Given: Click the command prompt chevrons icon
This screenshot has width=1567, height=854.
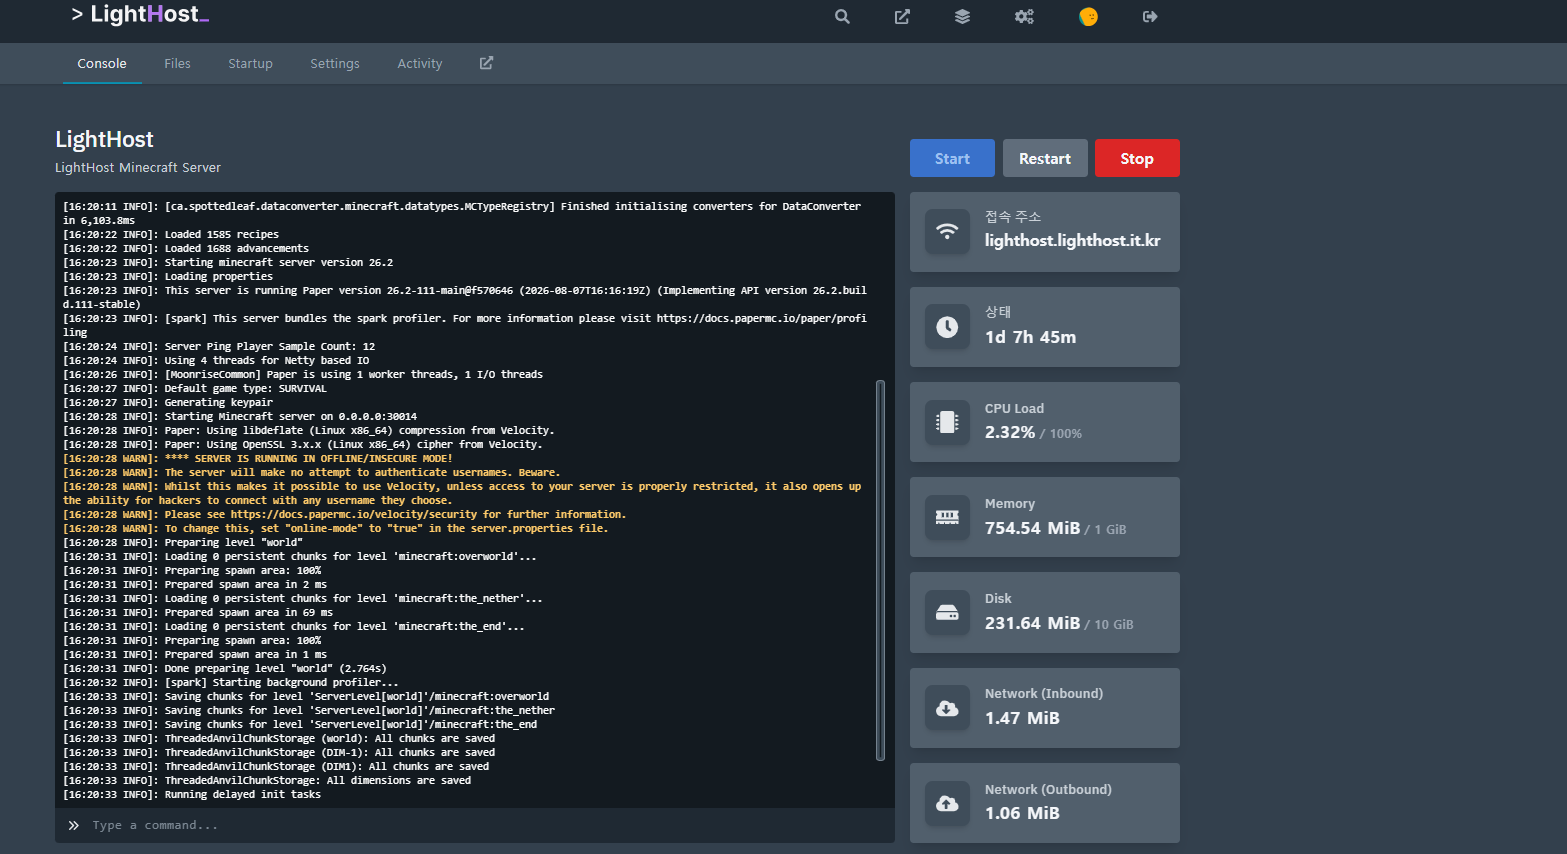Looking at the screenshot, I should (x=73, y=825).
